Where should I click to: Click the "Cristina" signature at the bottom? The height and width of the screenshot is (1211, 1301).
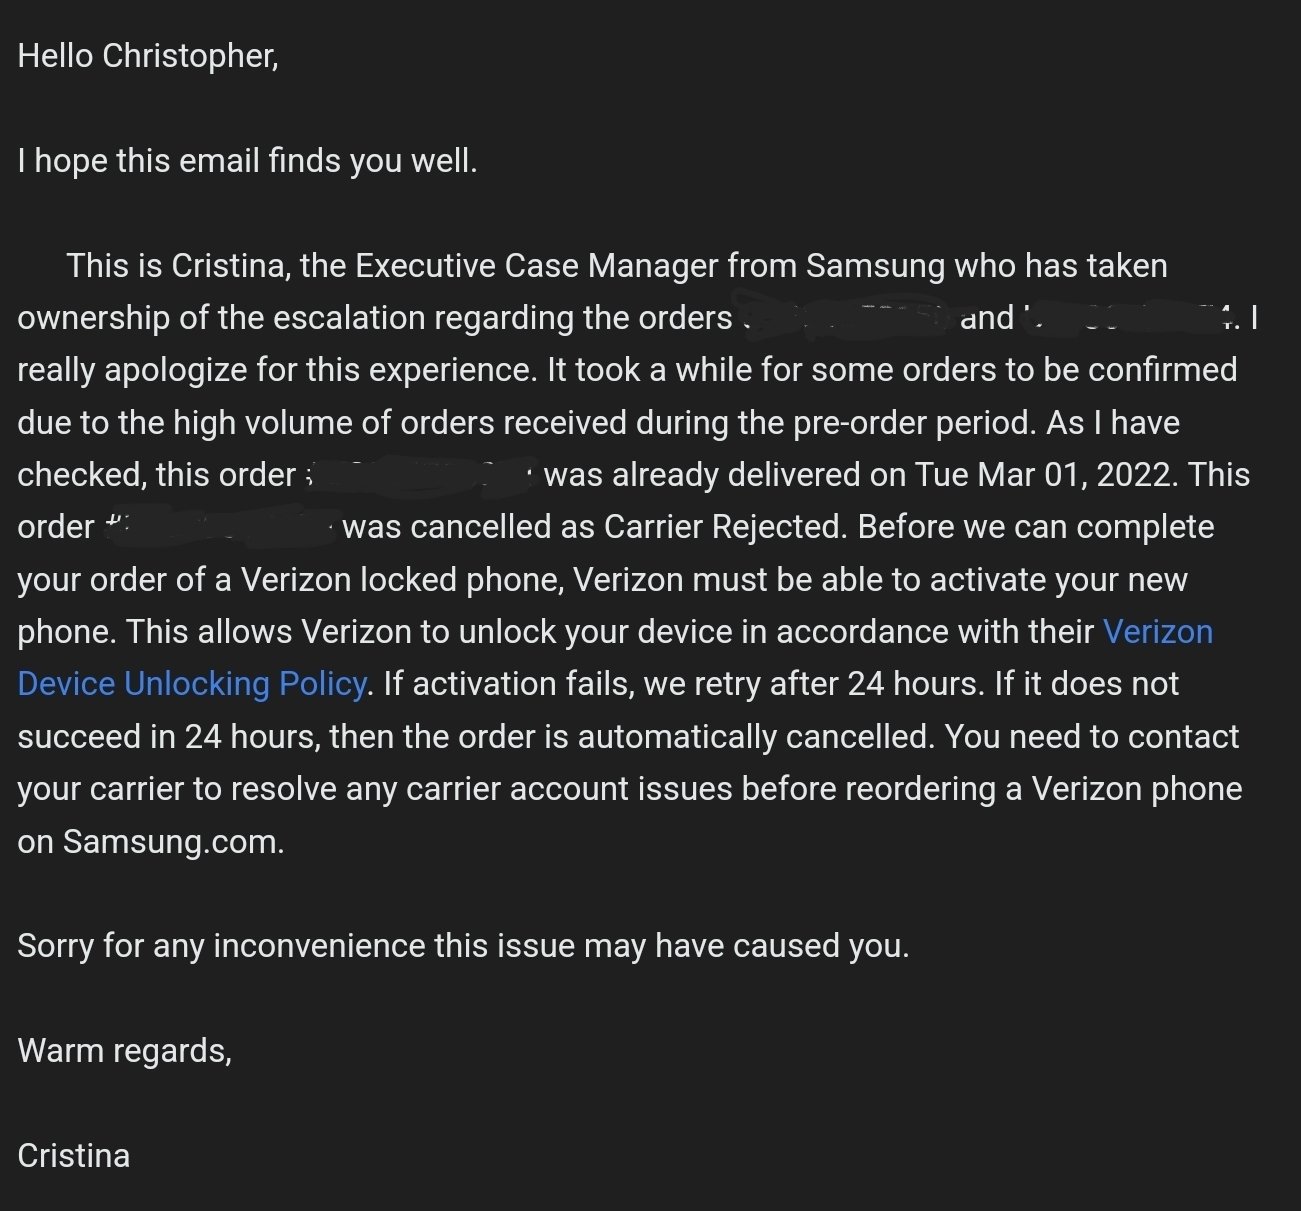click(x=74, y=1156)
